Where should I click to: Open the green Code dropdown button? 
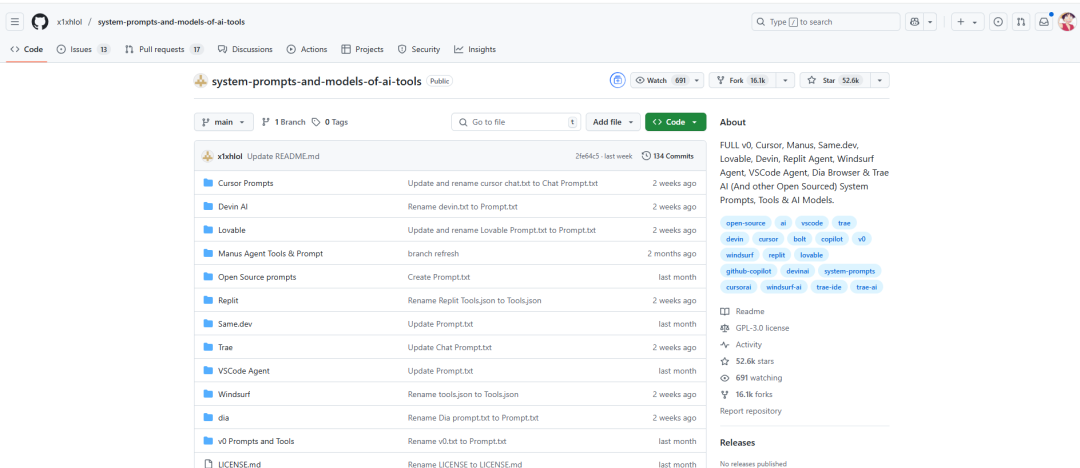pos(675,122)
